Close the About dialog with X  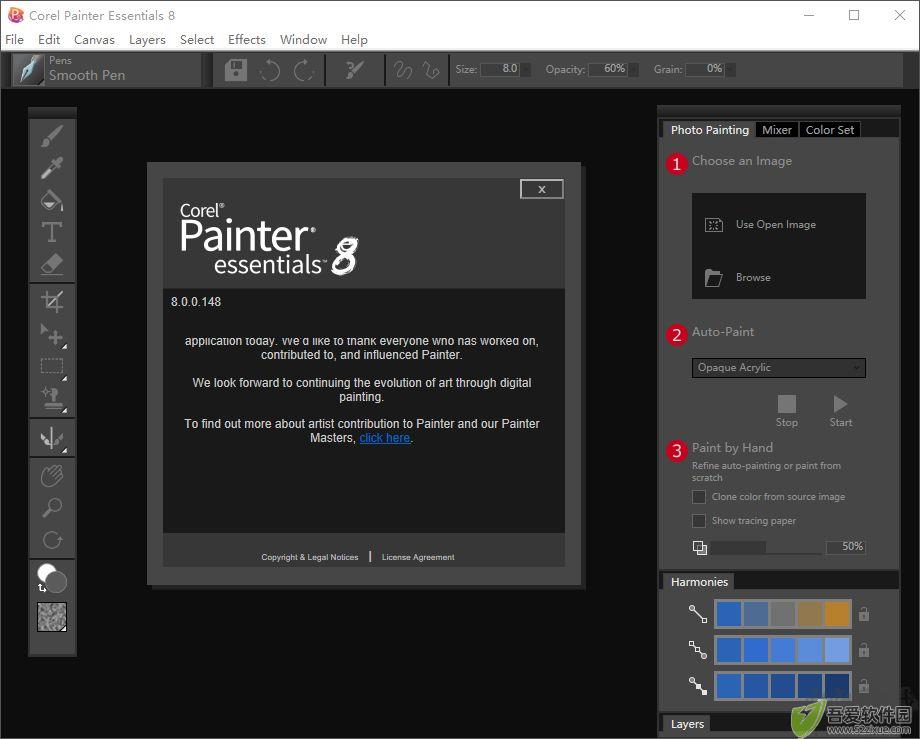click(542, 189)
